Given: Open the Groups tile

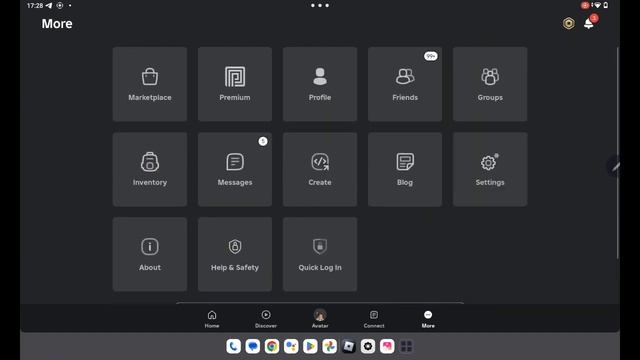Looking at the screenshot, I should [490, 84].
